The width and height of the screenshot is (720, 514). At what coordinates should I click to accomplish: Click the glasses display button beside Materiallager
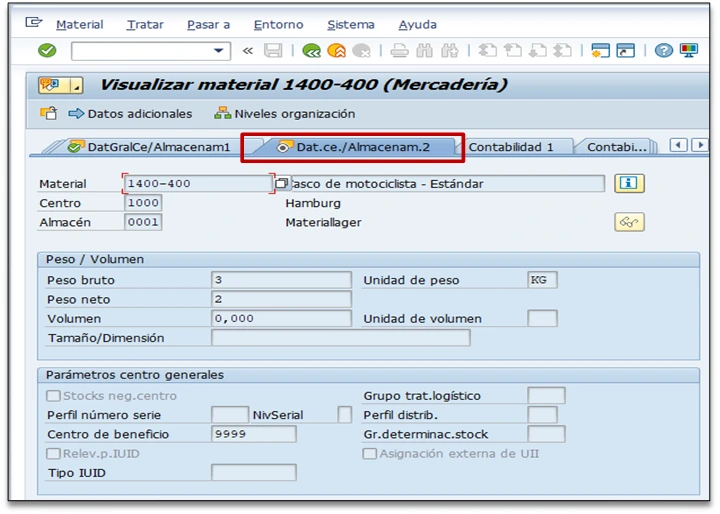pos(629,222)
